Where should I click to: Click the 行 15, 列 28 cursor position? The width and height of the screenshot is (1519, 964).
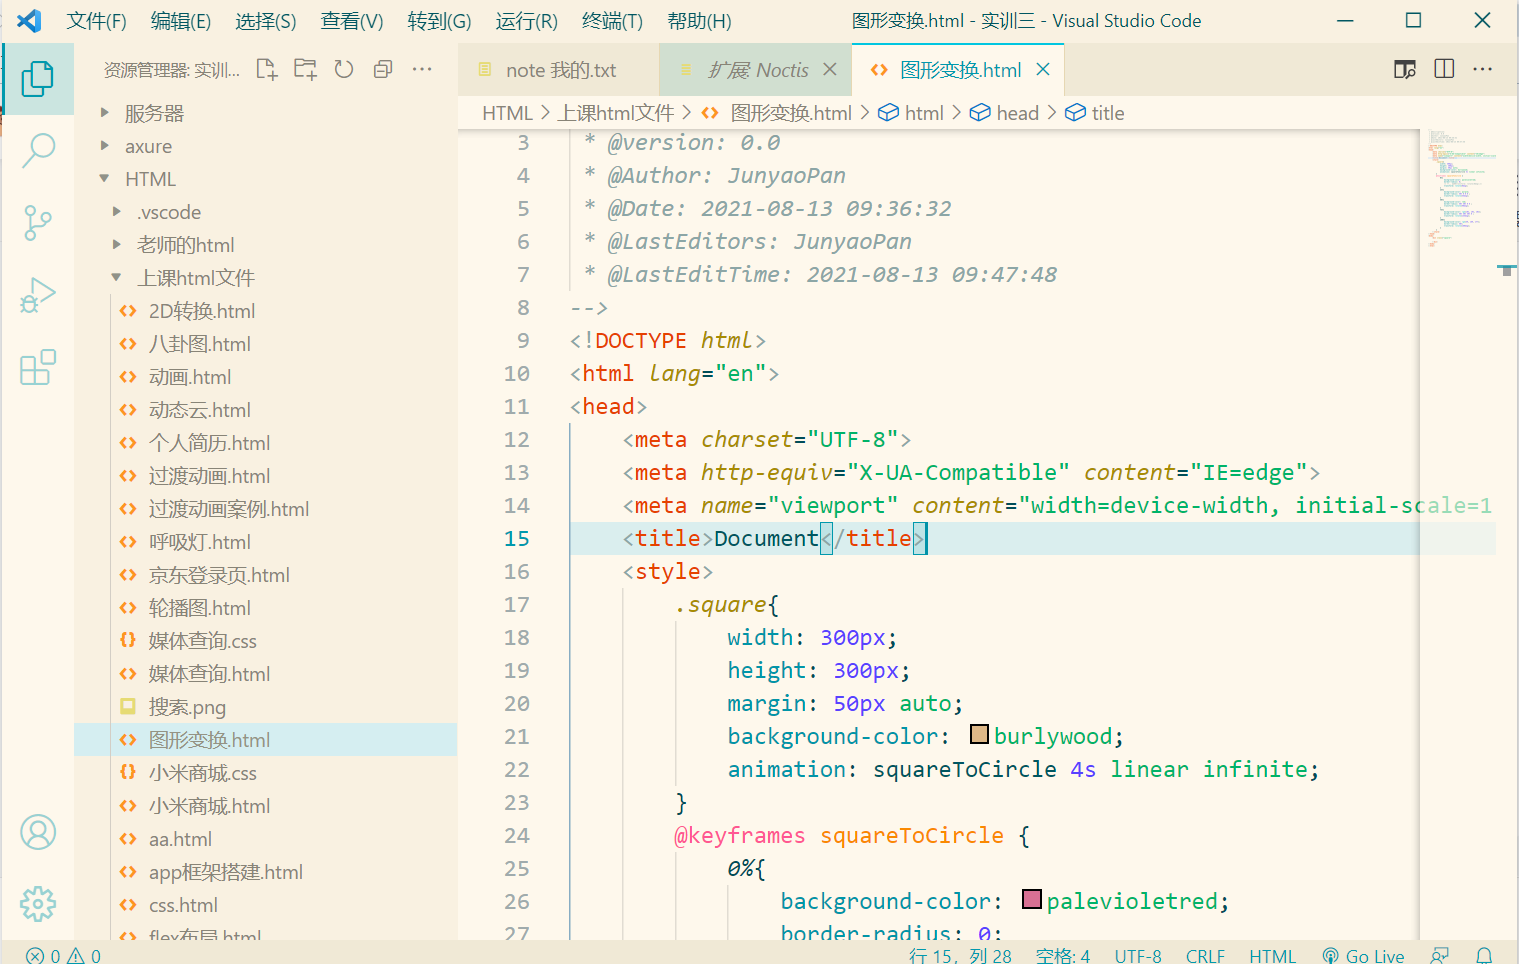pos(960,956)
